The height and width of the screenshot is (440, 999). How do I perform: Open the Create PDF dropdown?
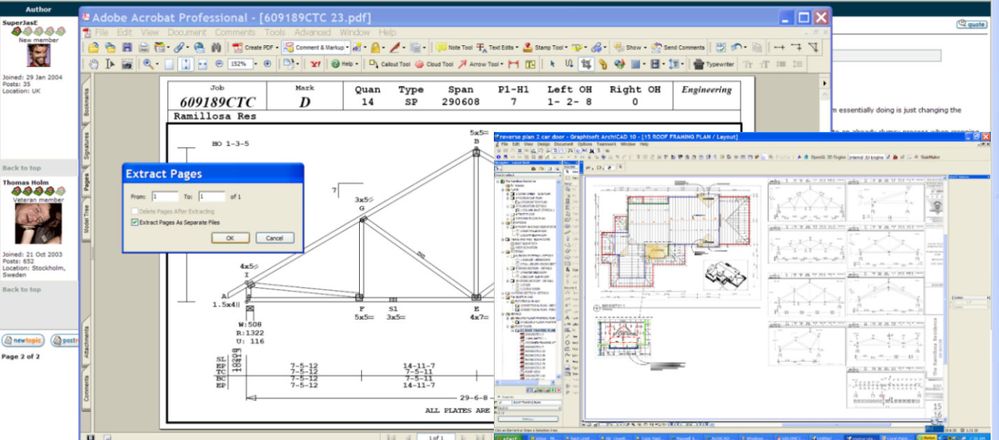[277, 48]
